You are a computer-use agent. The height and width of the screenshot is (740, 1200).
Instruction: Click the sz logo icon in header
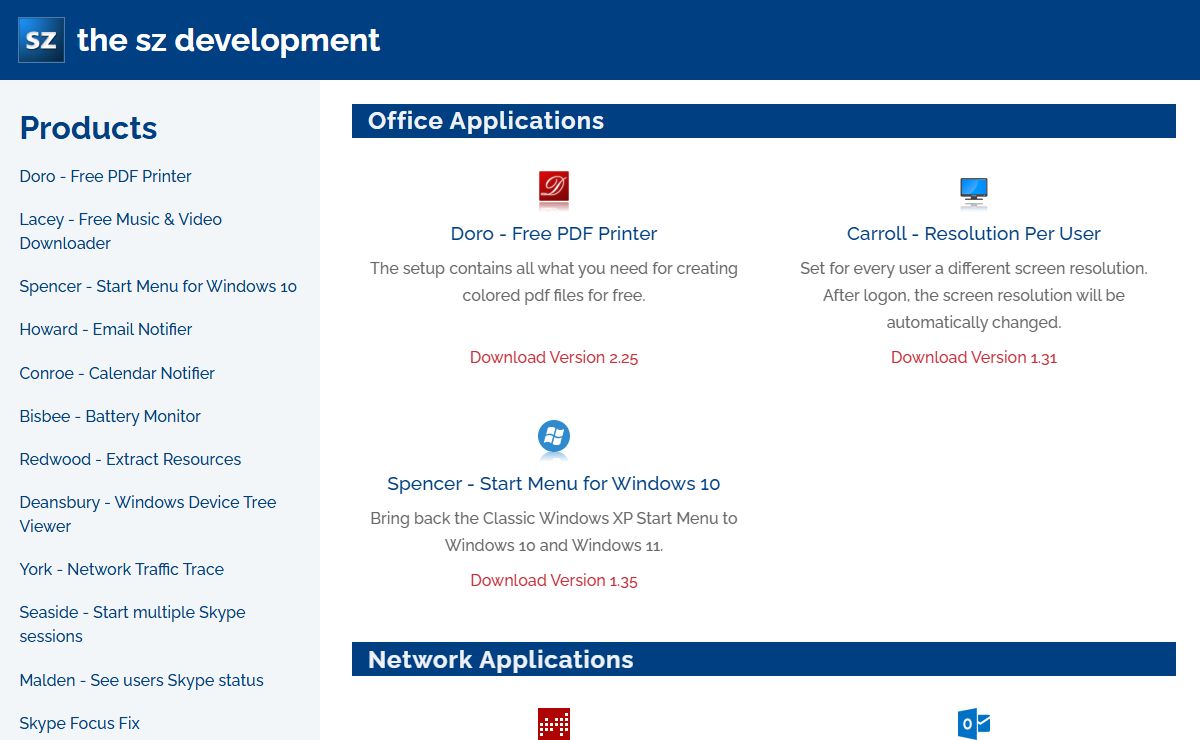pos(41,40)
